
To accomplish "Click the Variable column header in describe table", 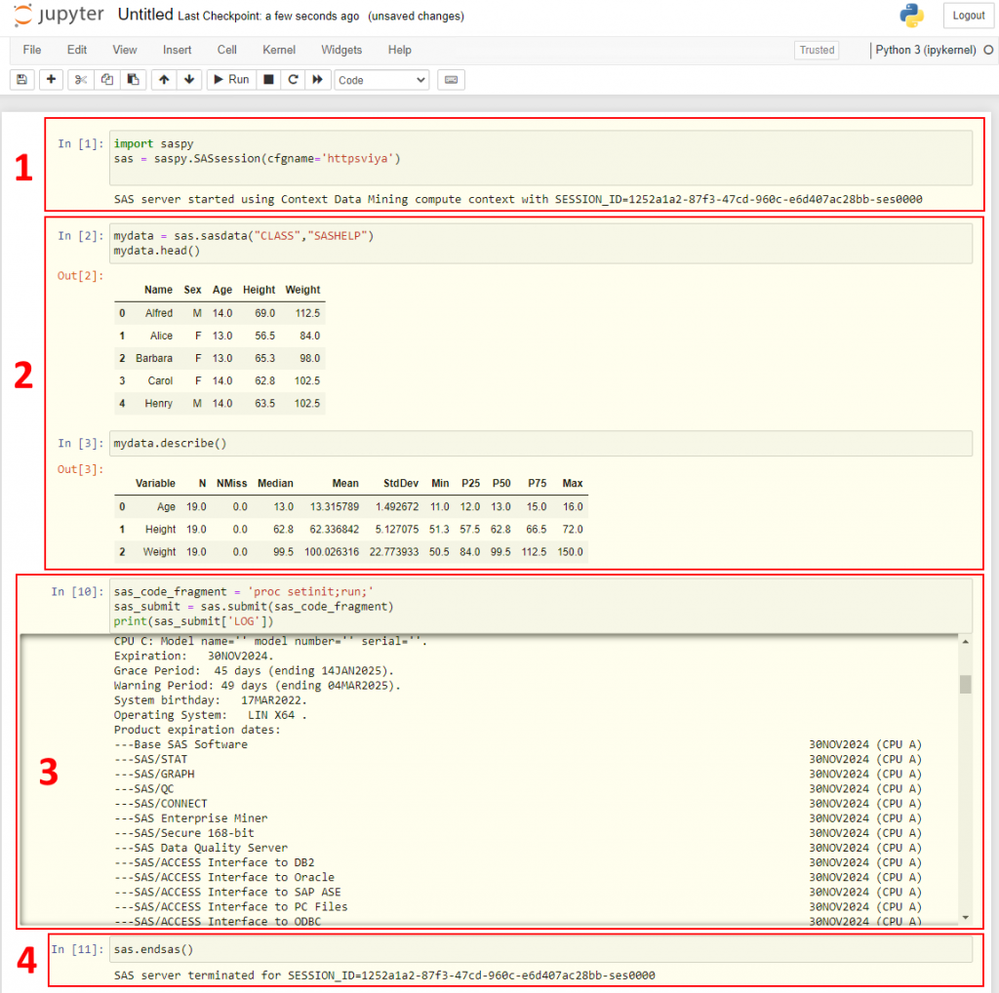I will click(x=155, y=483).
